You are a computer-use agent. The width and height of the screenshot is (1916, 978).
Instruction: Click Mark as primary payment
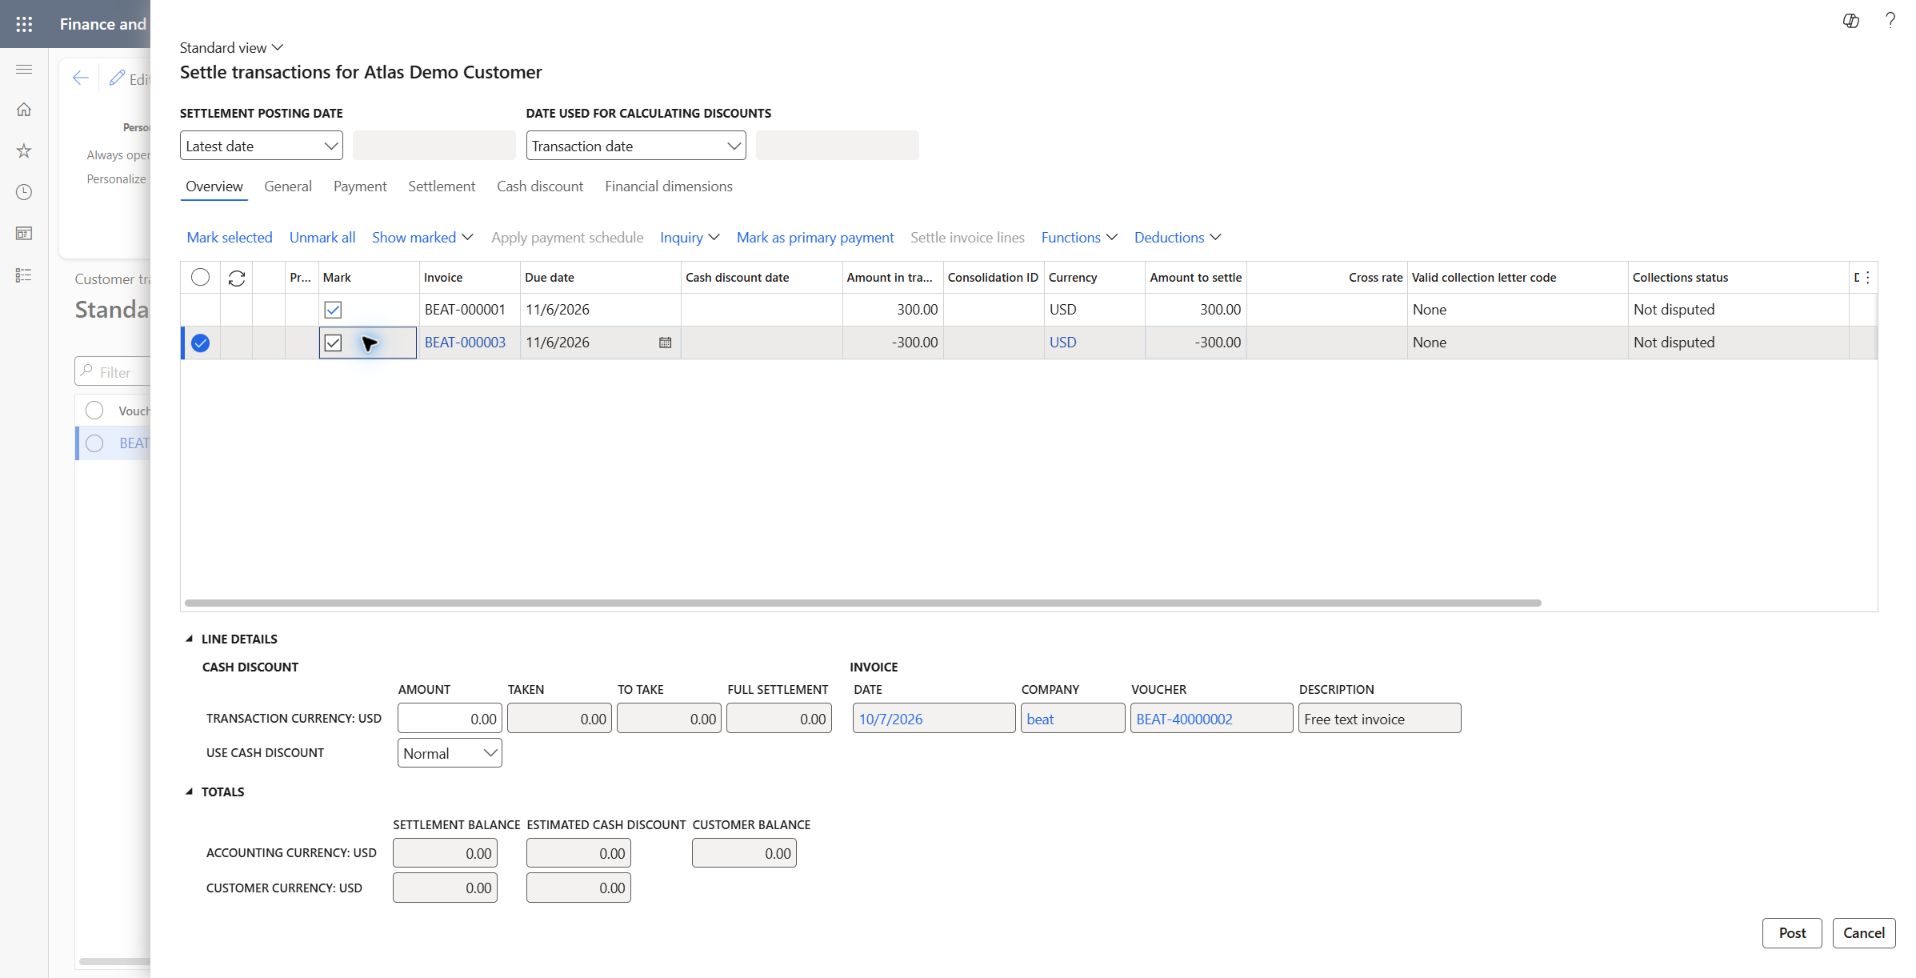[x=815, y=238]
